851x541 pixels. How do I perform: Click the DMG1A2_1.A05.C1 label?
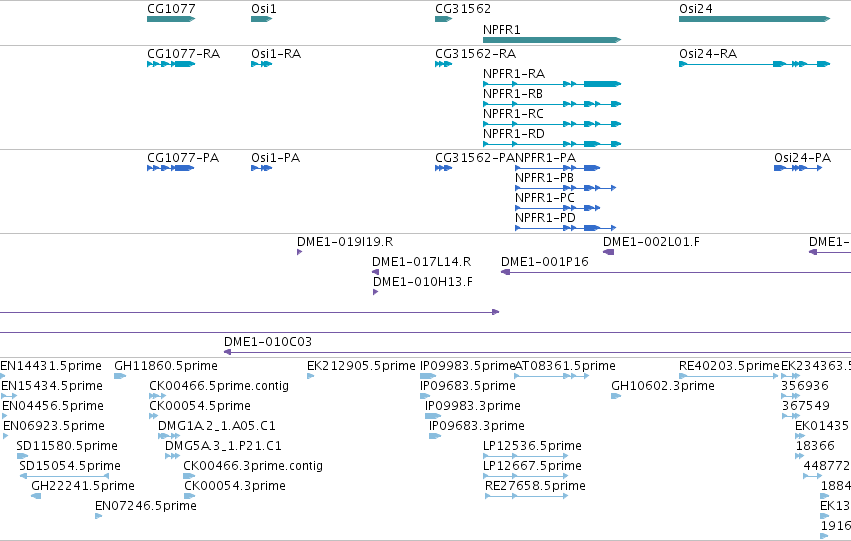217,427
